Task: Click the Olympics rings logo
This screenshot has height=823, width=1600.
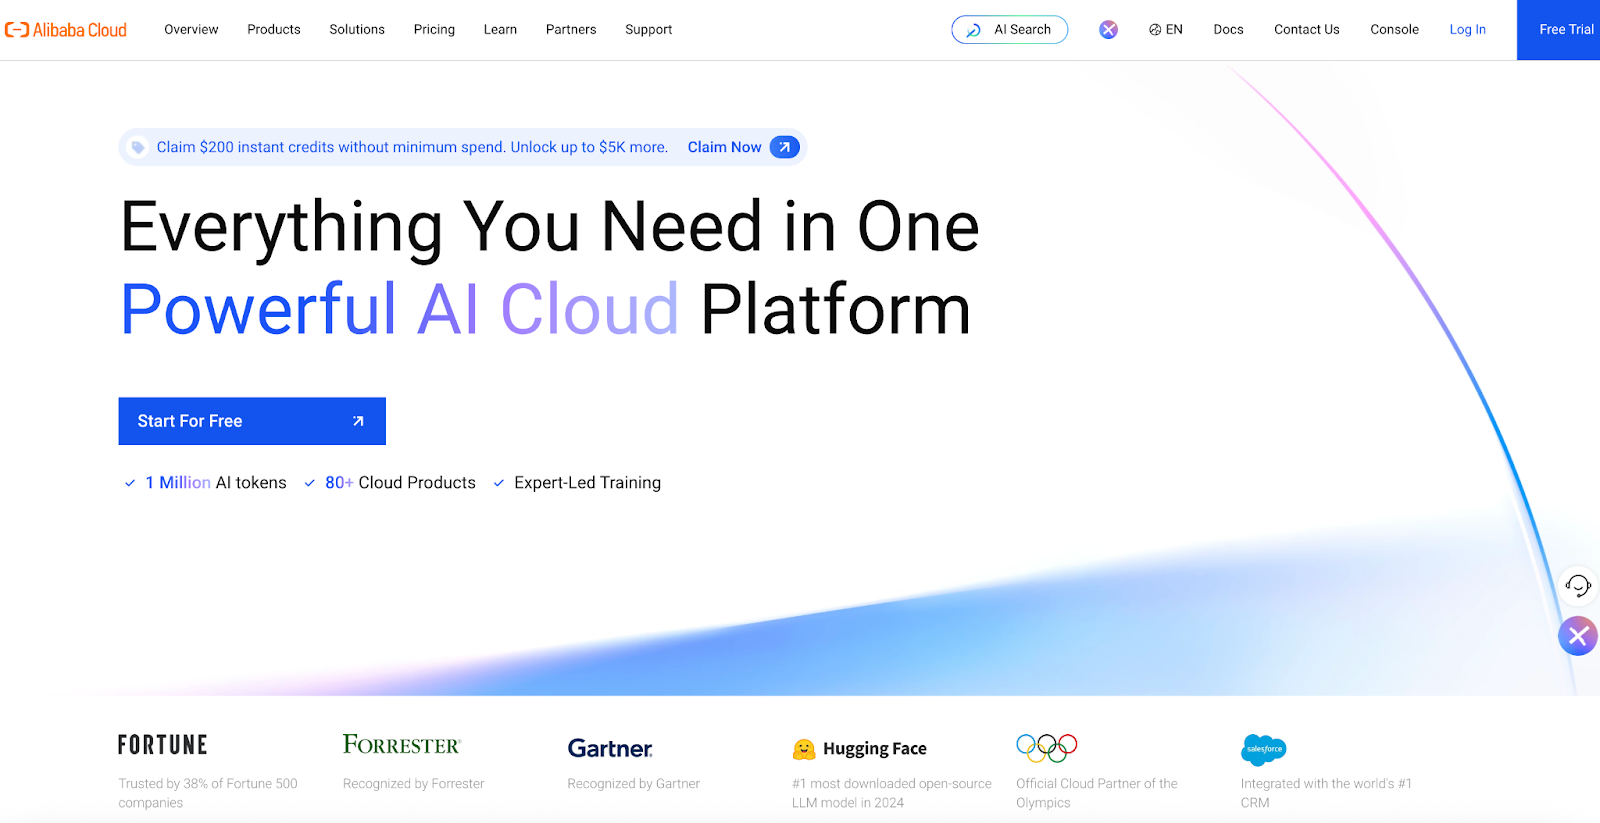Action: coord(1046,748)
